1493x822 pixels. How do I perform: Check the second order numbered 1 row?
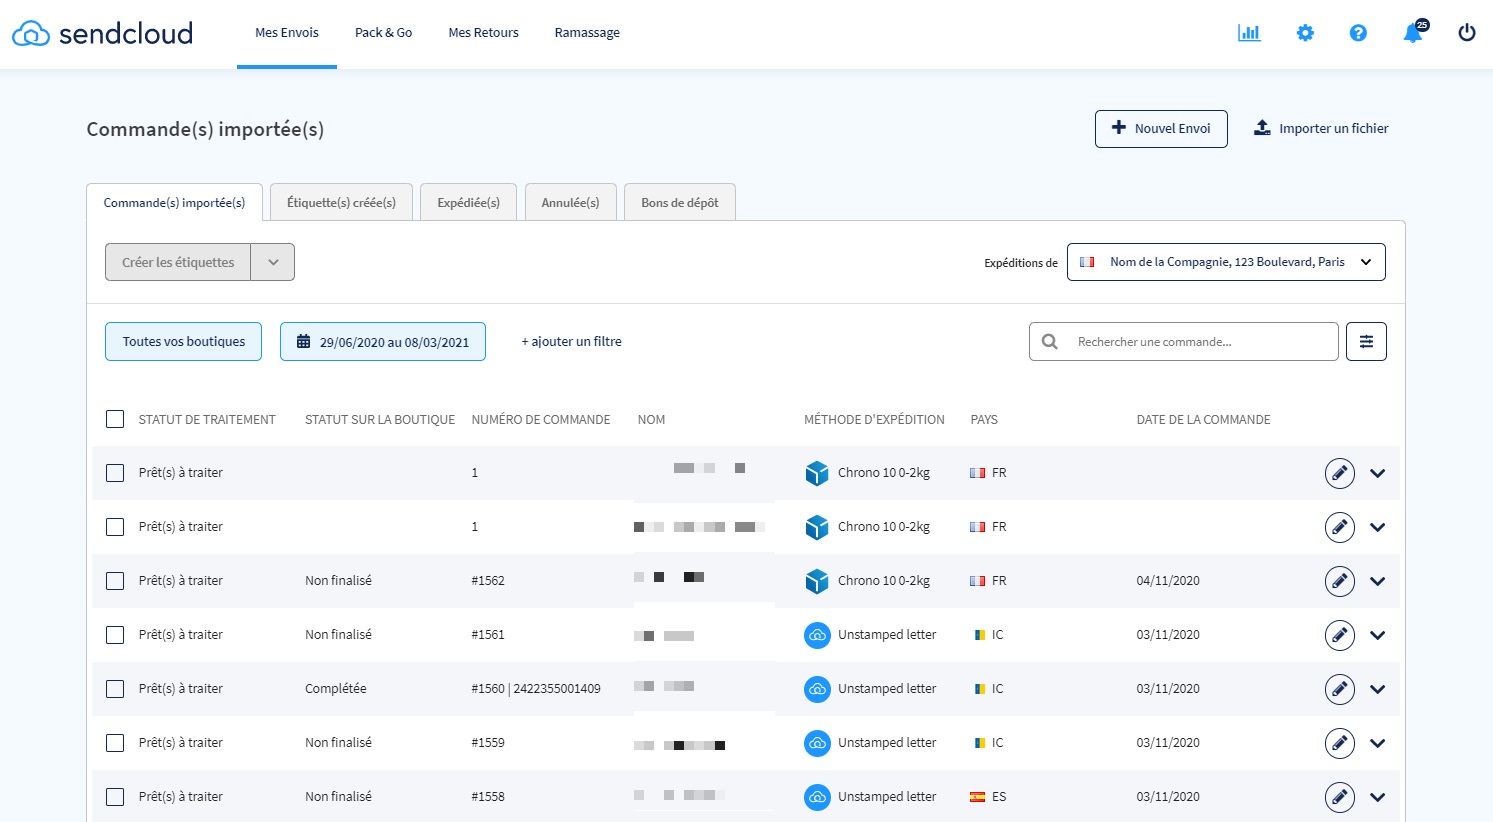click(x=115, y=527)
